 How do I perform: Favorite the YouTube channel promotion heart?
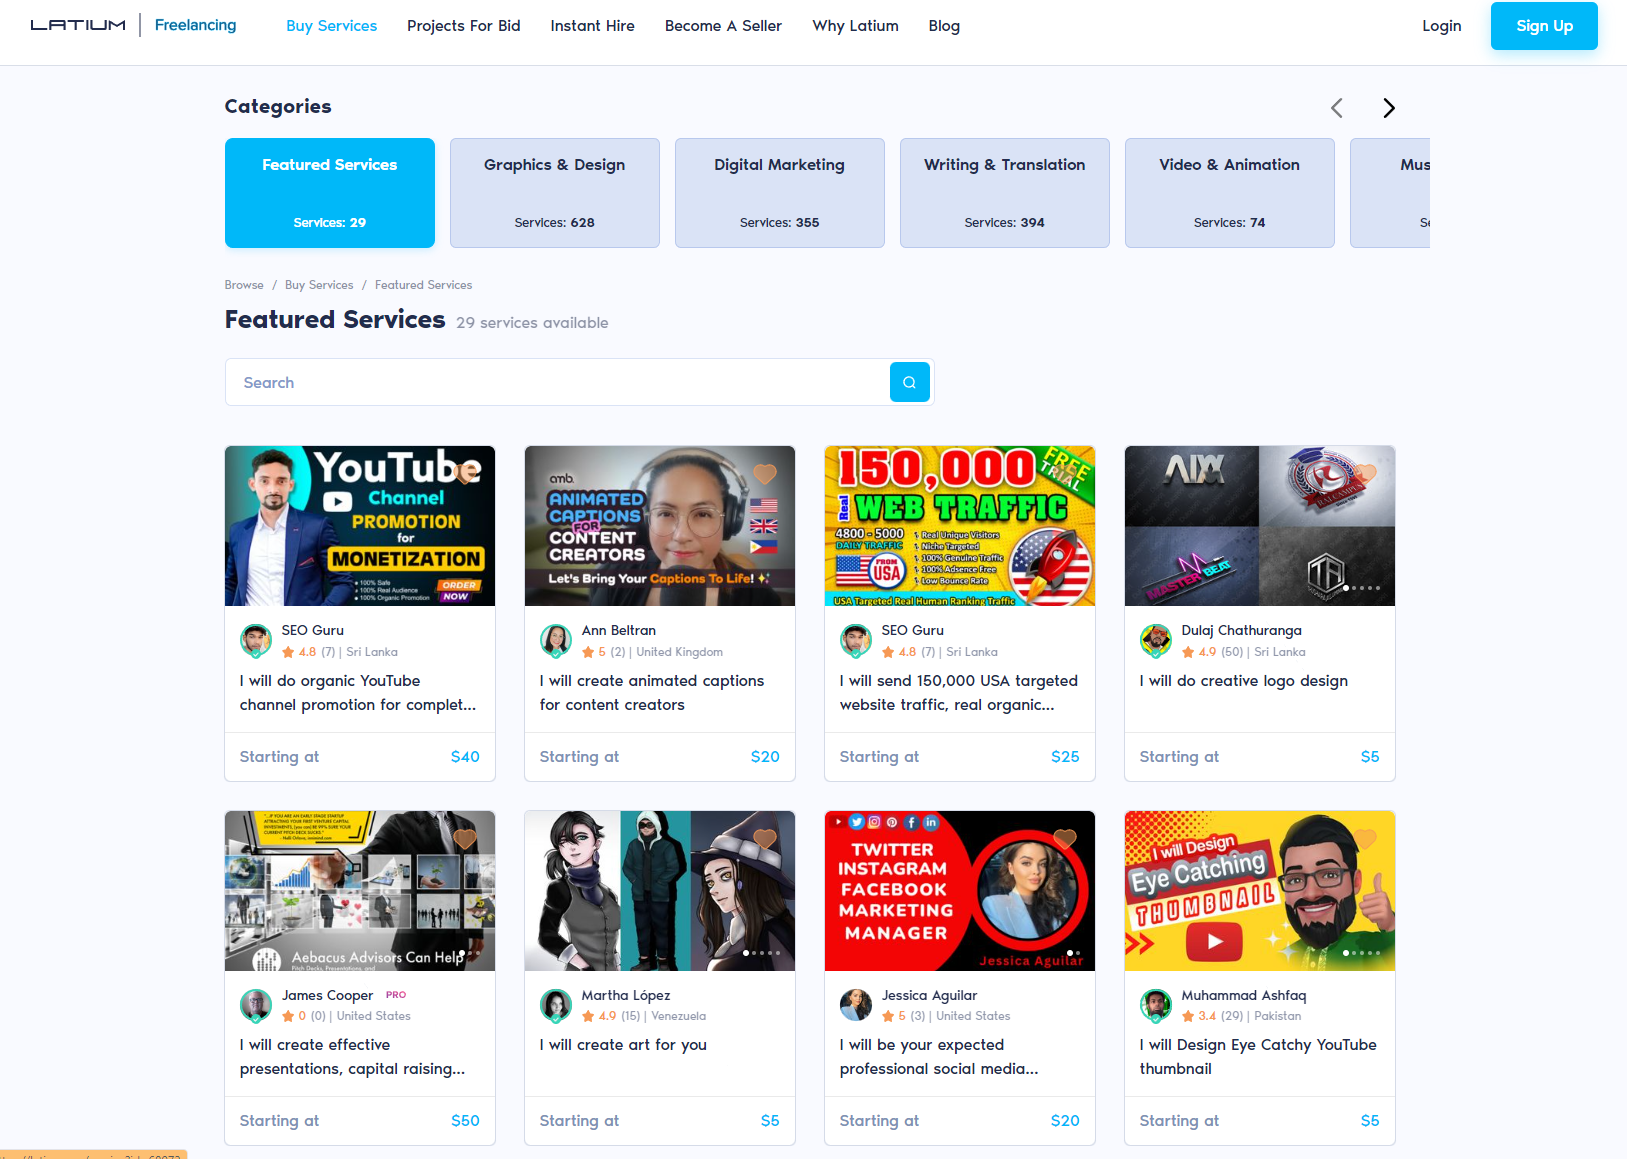click(465, 473)
